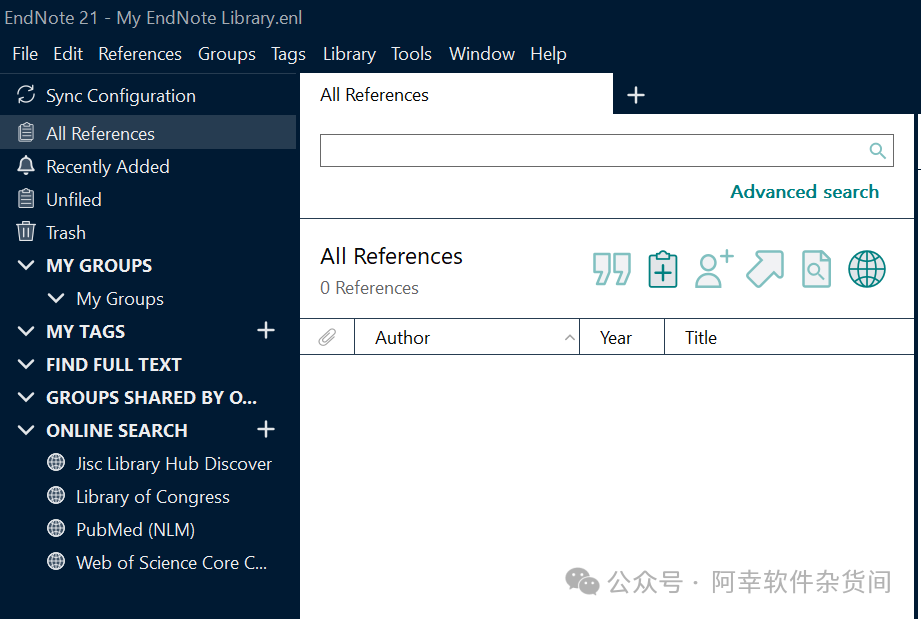Image resolution: width=921 pixels, height=619 pixels.
Task: Open the Window menu
Action: coord(482,54)
